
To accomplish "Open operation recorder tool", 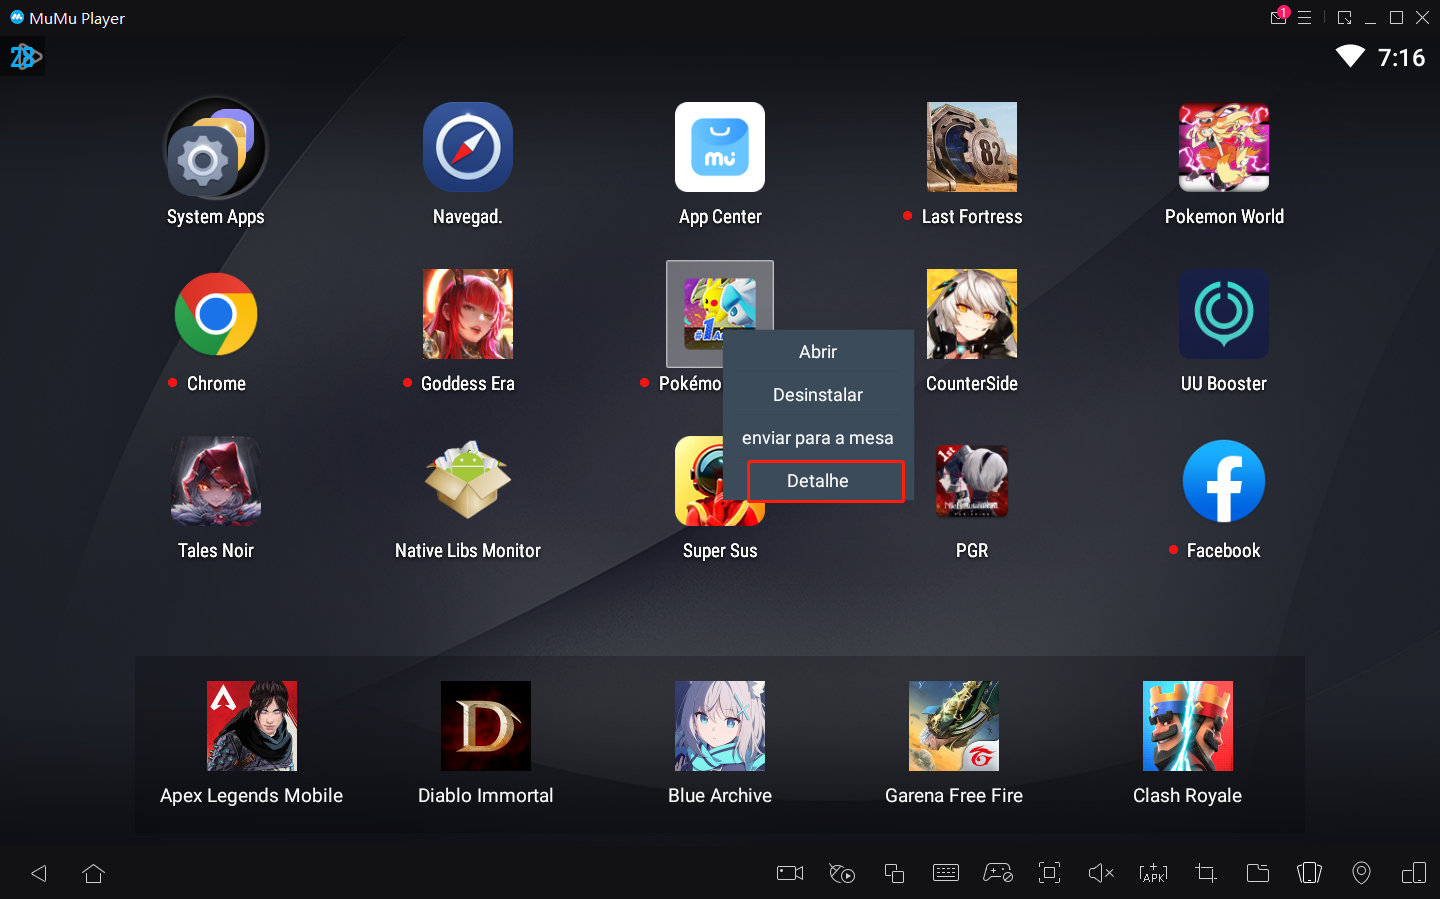I will (x=842, y=873).
